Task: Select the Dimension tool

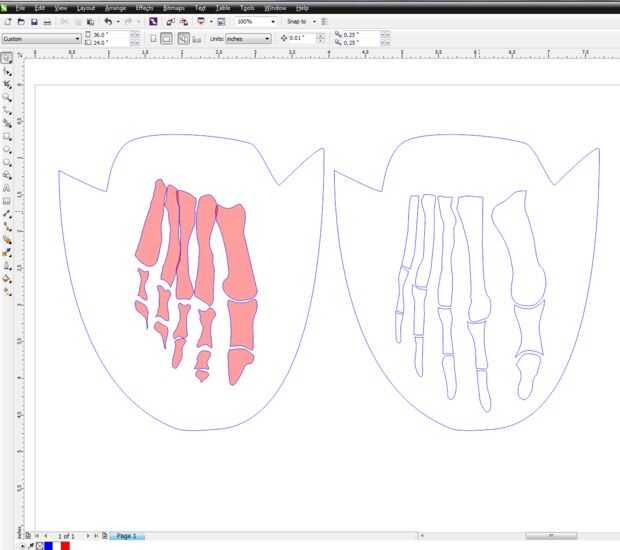Action: (7, 214)
